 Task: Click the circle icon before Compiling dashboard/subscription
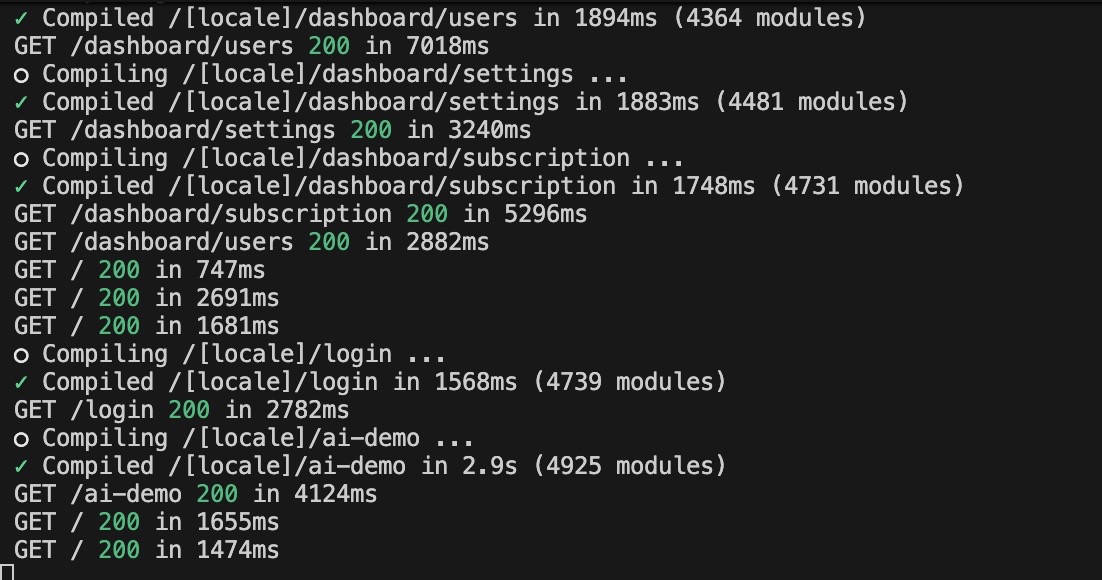point(21,160)
